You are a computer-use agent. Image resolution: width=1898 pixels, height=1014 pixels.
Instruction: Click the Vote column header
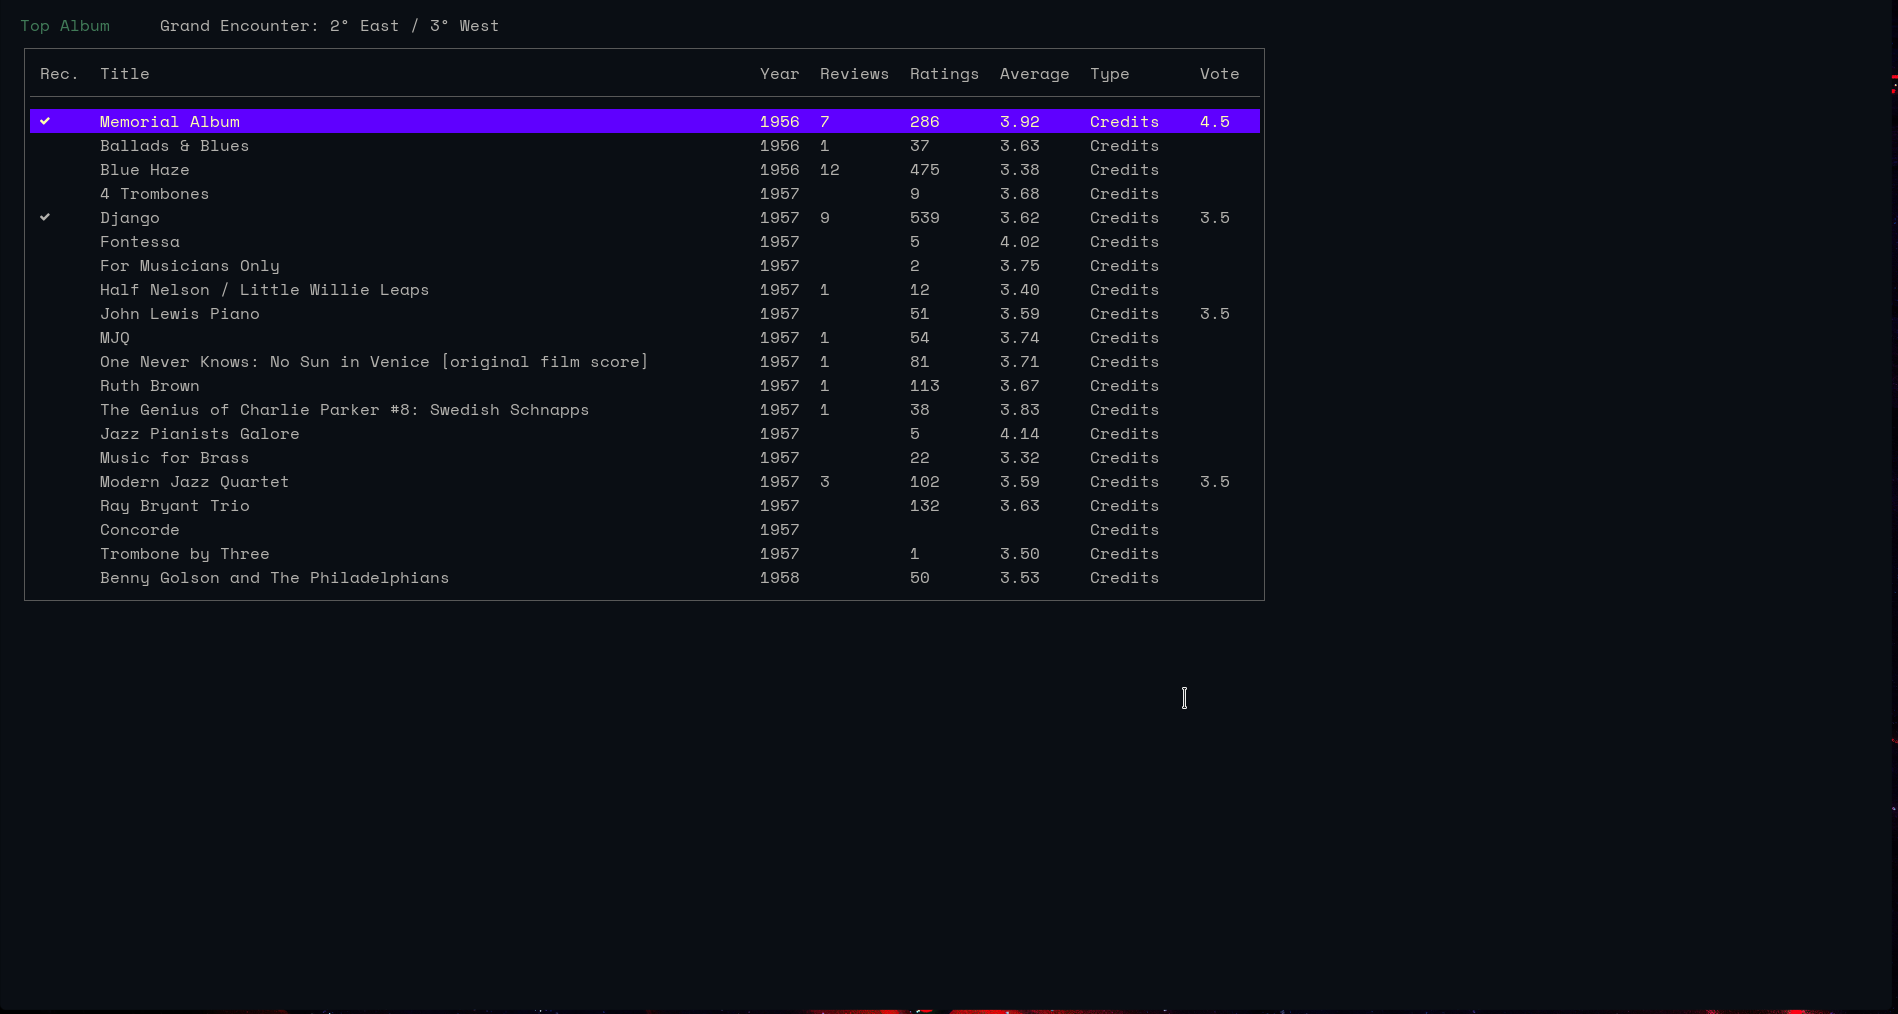click(x=1219, y=74)
